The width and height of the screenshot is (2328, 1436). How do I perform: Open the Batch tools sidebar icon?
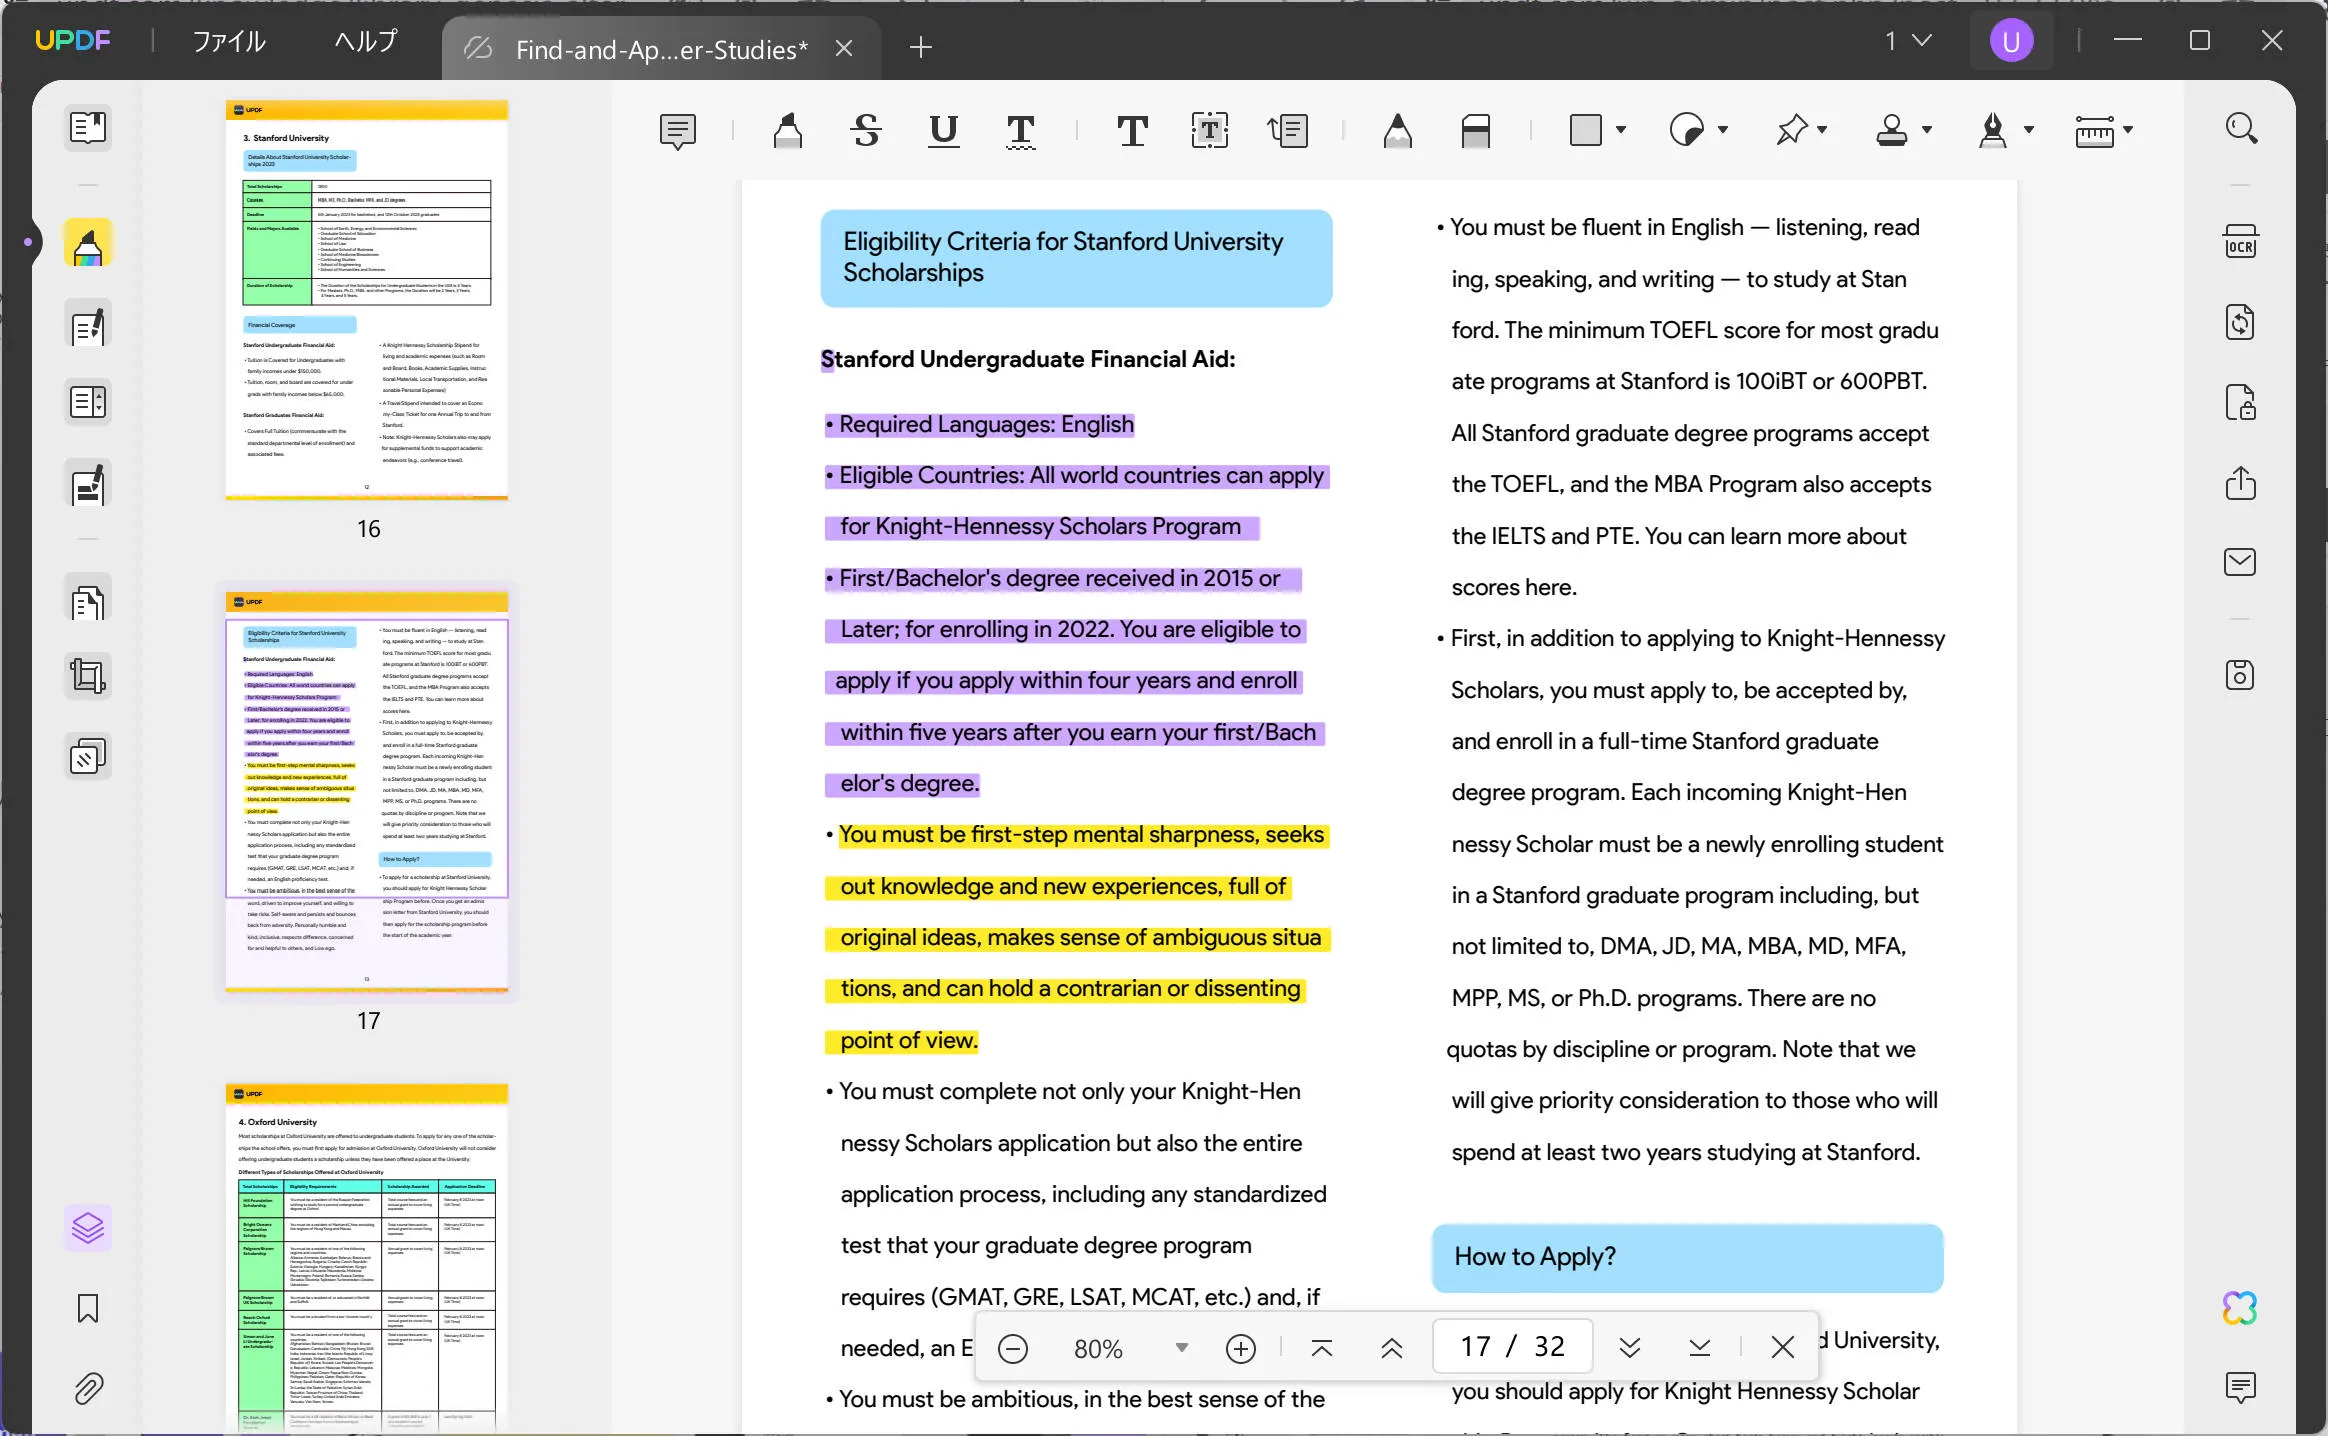pyautogui.click(x=88, y=757)
